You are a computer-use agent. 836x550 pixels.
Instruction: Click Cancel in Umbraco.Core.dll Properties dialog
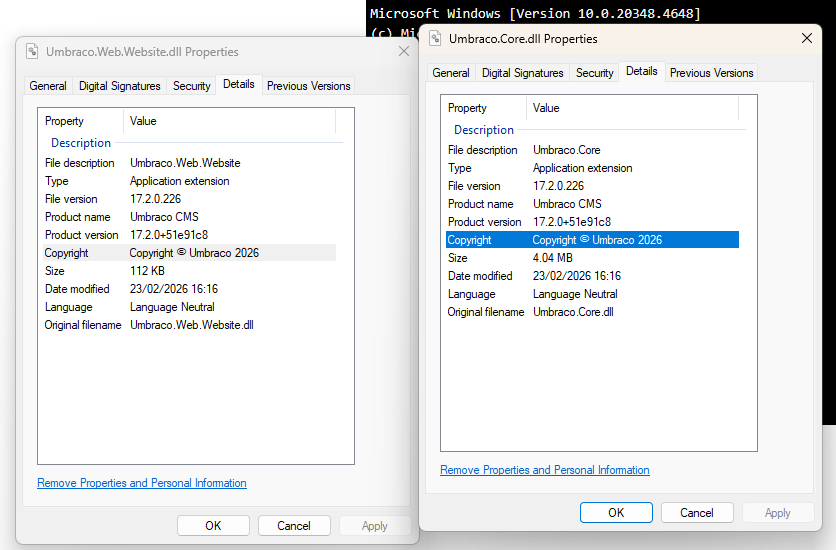point(697,512)
